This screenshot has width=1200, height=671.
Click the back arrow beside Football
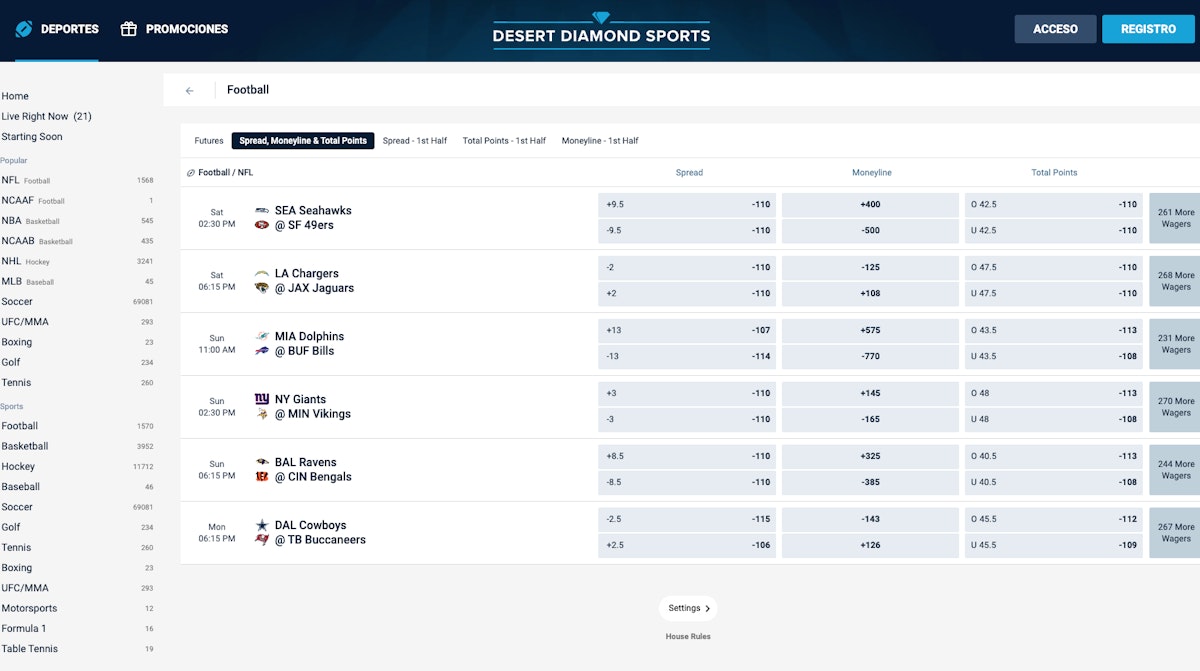click(x=190, y=90)
